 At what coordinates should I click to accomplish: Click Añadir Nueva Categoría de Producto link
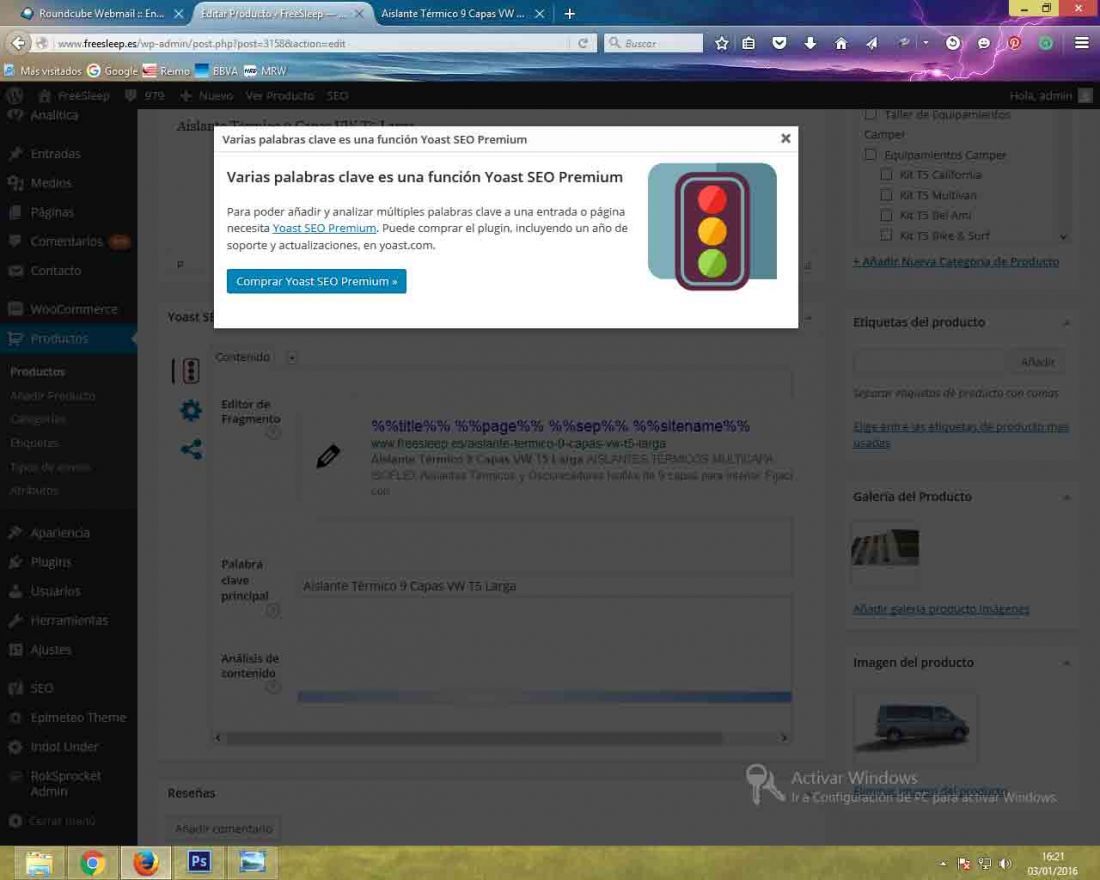click(955, 262)
